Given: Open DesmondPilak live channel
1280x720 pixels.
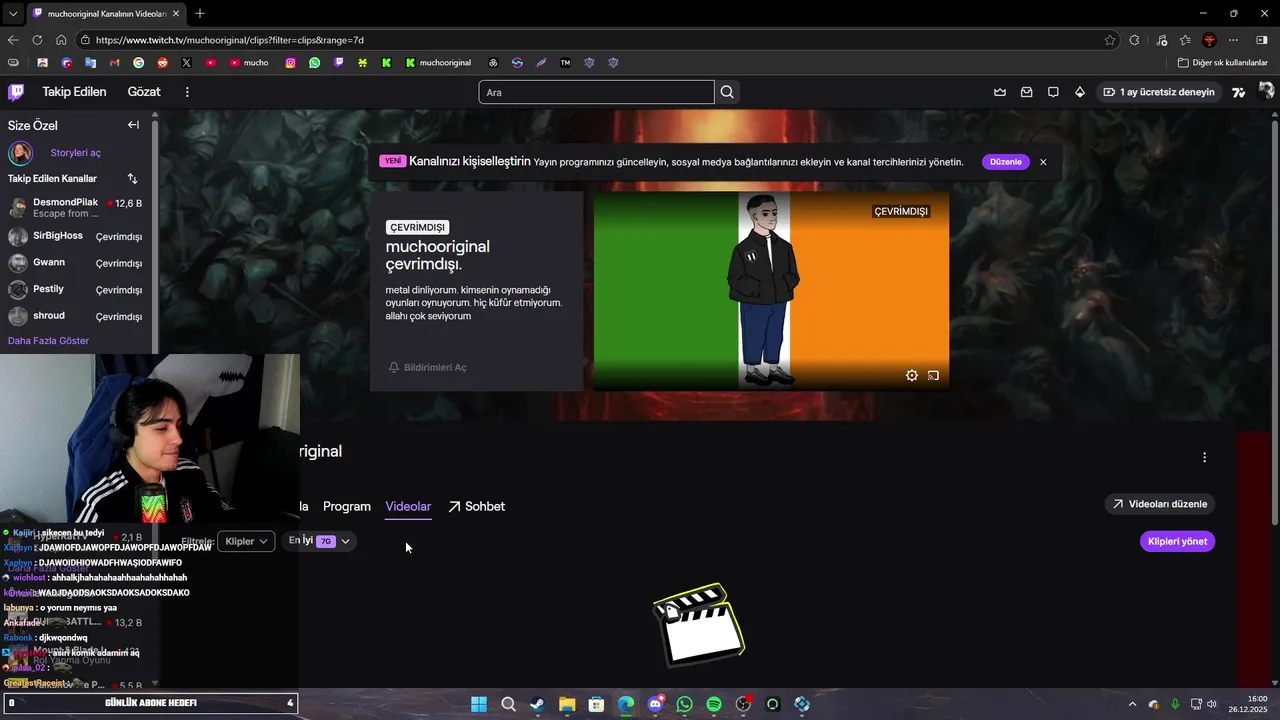Looking at the screenshot, I should (x=76, y=207).
